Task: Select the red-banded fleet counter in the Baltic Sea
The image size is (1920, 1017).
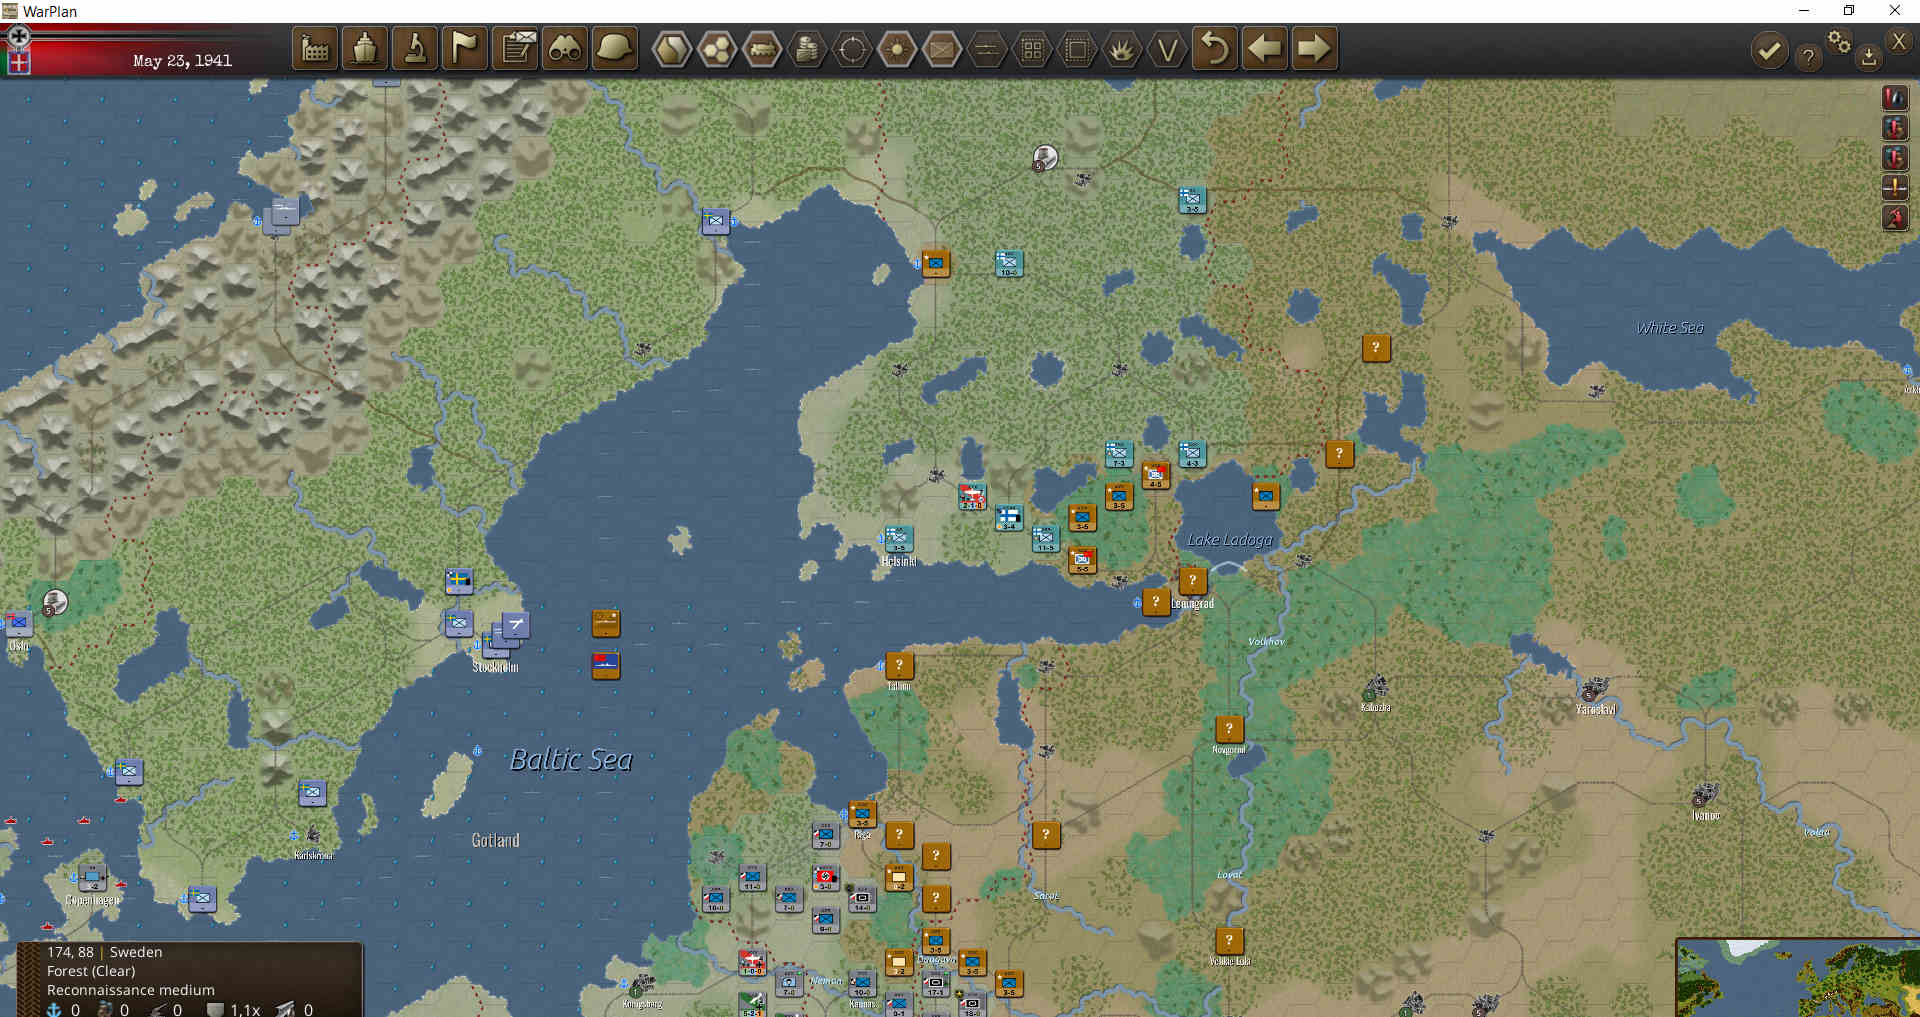Action: click(x=605, y=665)
